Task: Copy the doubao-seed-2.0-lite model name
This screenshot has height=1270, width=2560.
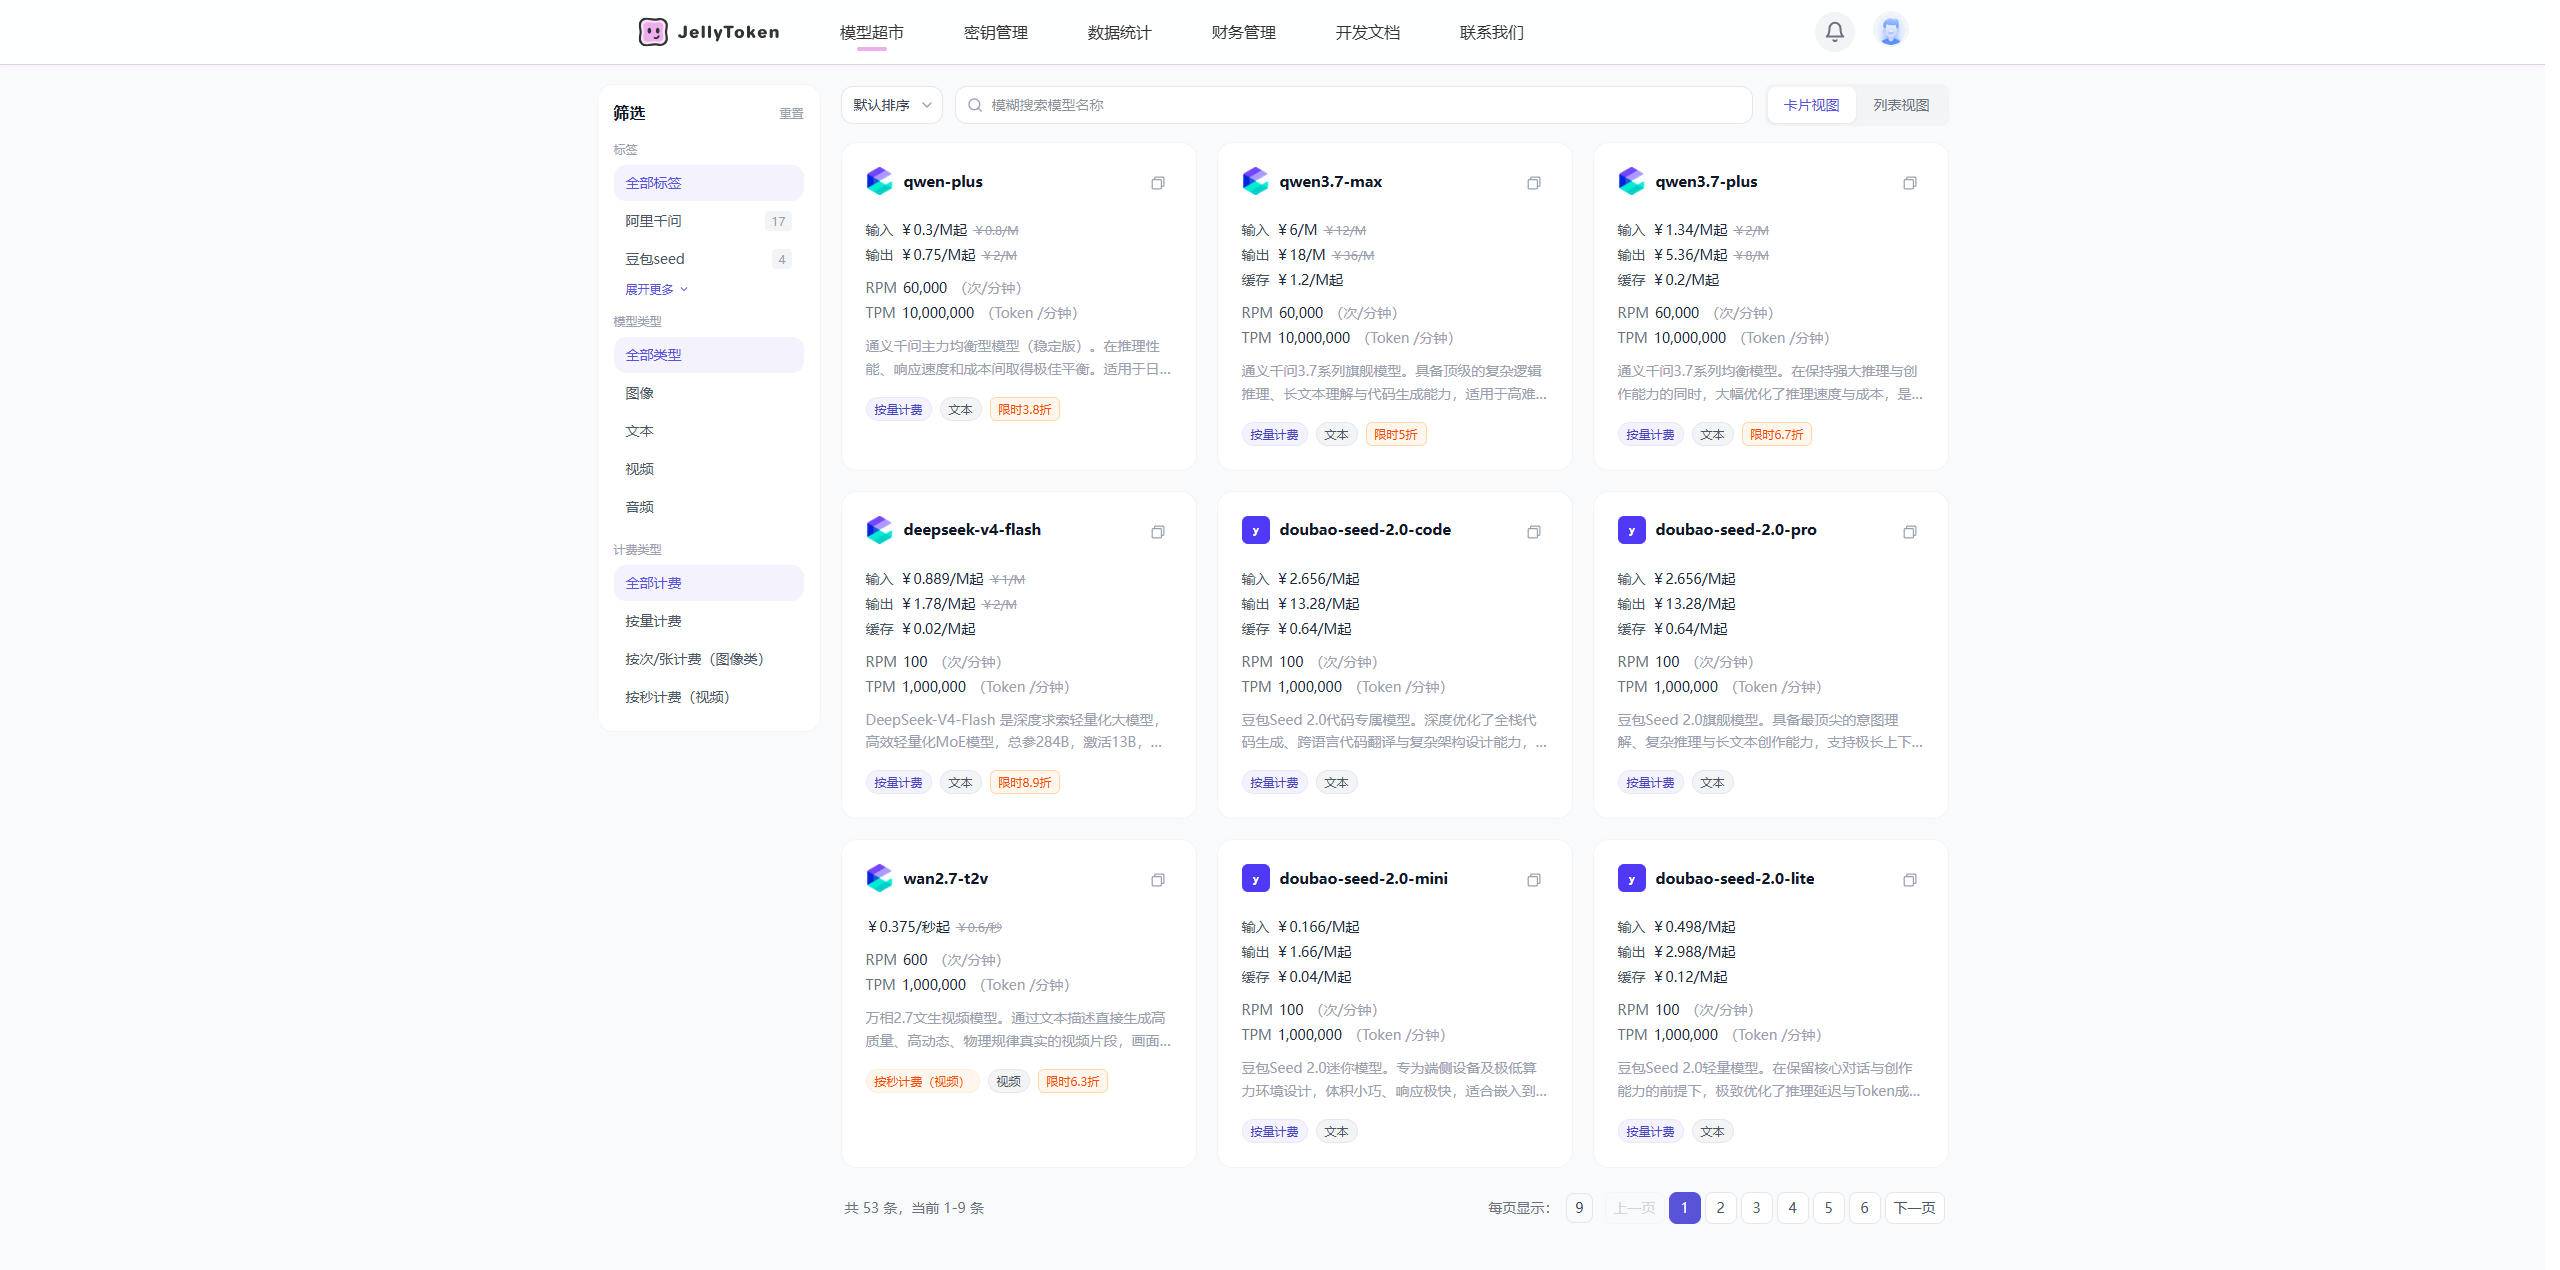Action: click(x=1909, y=880)
